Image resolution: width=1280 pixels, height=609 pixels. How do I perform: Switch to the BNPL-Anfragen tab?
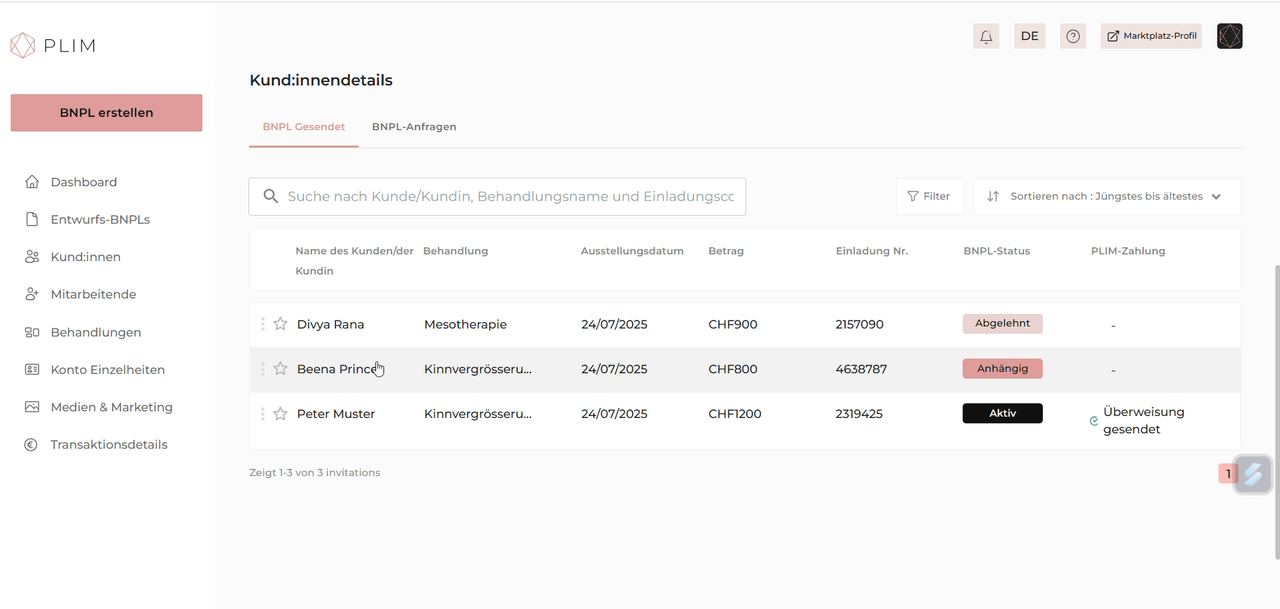click(414, 127)
